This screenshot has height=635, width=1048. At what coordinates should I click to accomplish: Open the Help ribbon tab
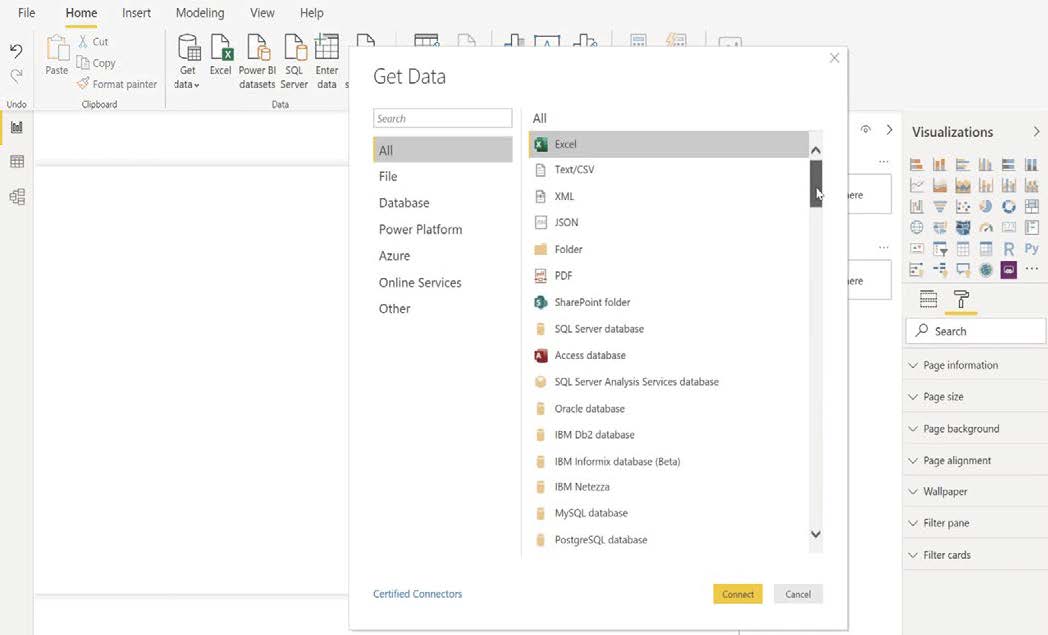click(311, 13)
